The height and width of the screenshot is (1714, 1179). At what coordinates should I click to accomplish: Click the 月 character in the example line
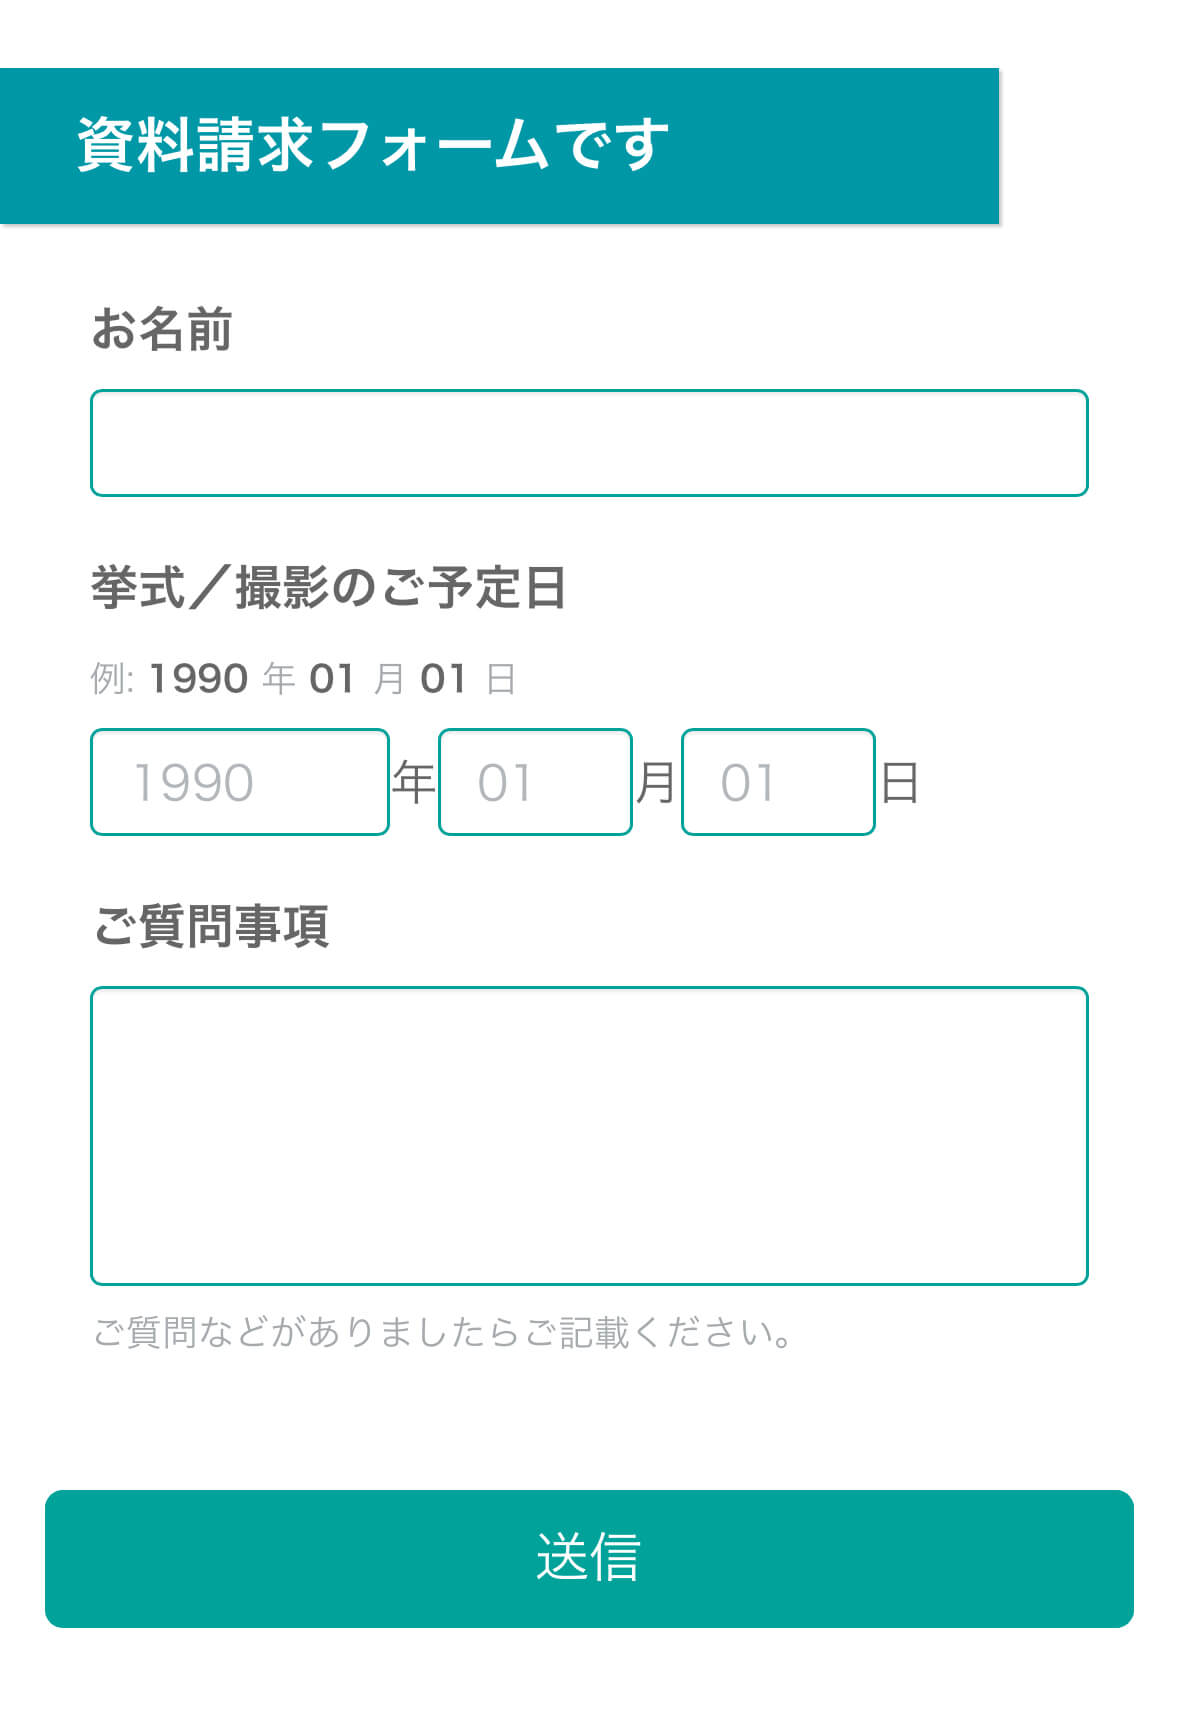coord(389,679)
